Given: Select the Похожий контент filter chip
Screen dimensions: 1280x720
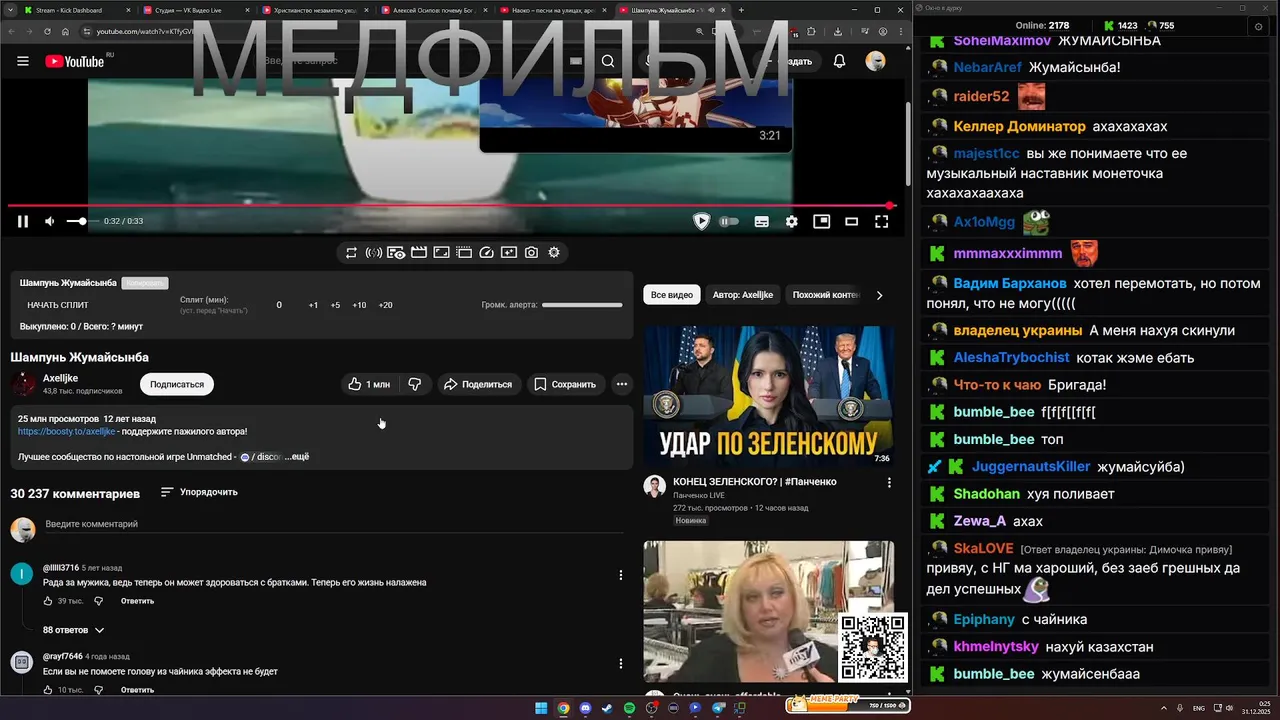Looking at the screenshot, I should (826, 295).
